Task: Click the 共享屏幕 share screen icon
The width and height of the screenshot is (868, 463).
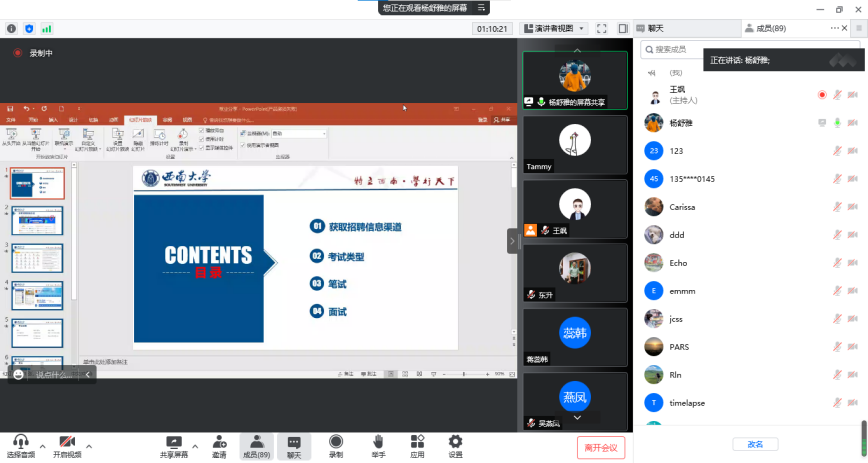Action: click(x=174, y=443)
